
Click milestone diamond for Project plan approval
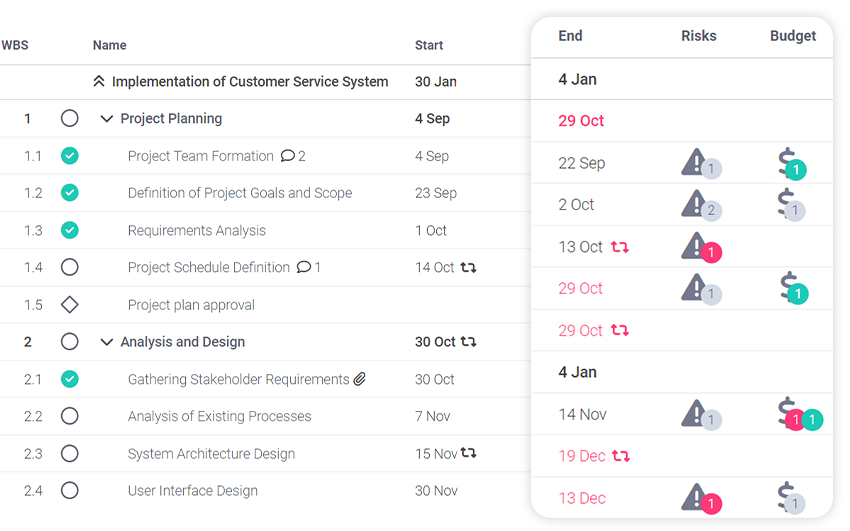point(69,305)
